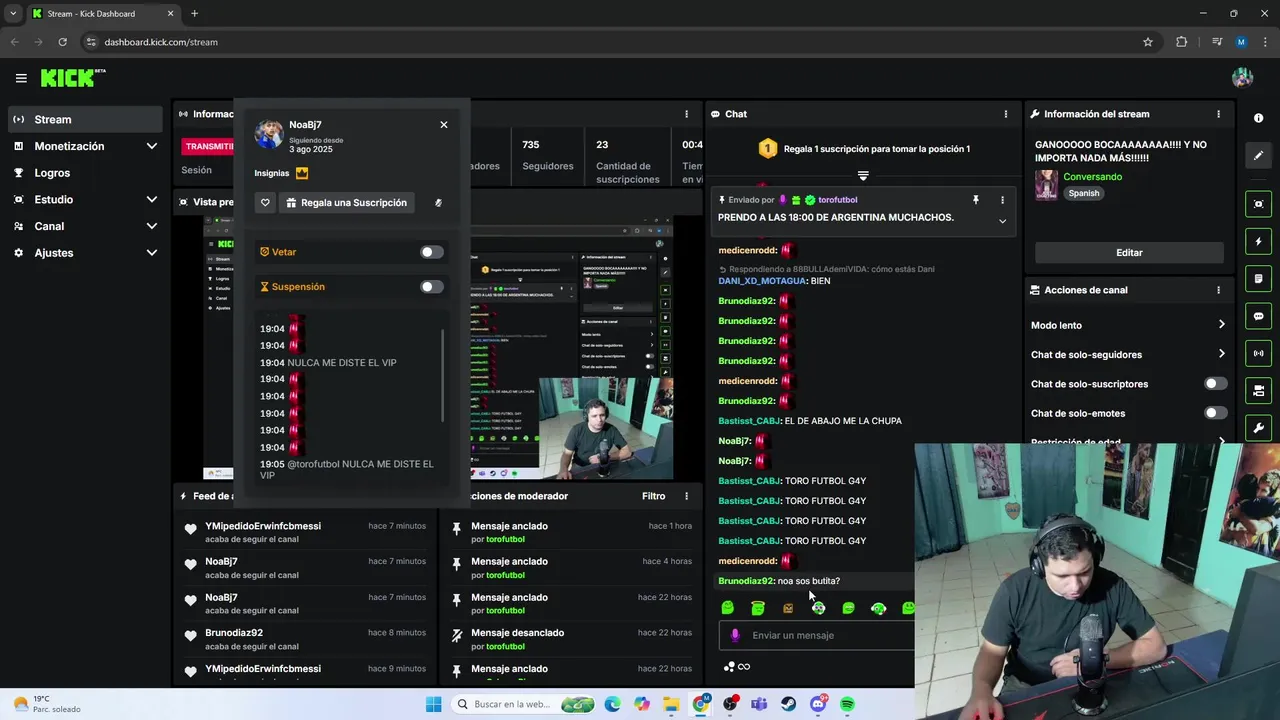Open Acciones de canal three-dot menu
The width and height of the screenshot is (1280, 720).
pos(1218,290)
